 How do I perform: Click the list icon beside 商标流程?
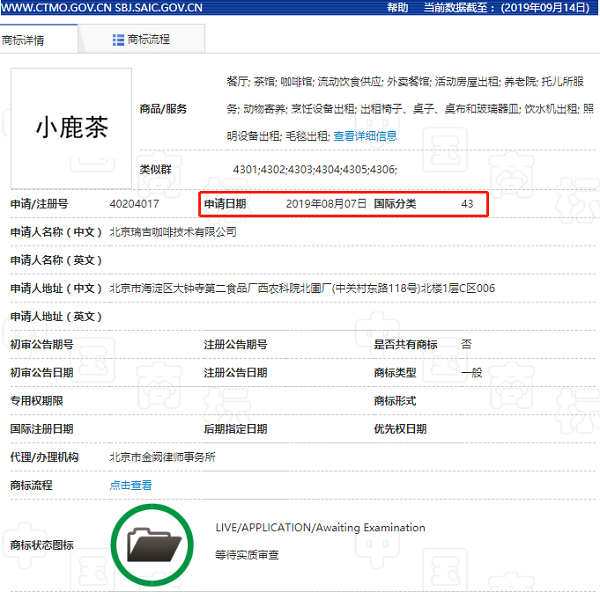pyautogui.click(x=118, y=40)
